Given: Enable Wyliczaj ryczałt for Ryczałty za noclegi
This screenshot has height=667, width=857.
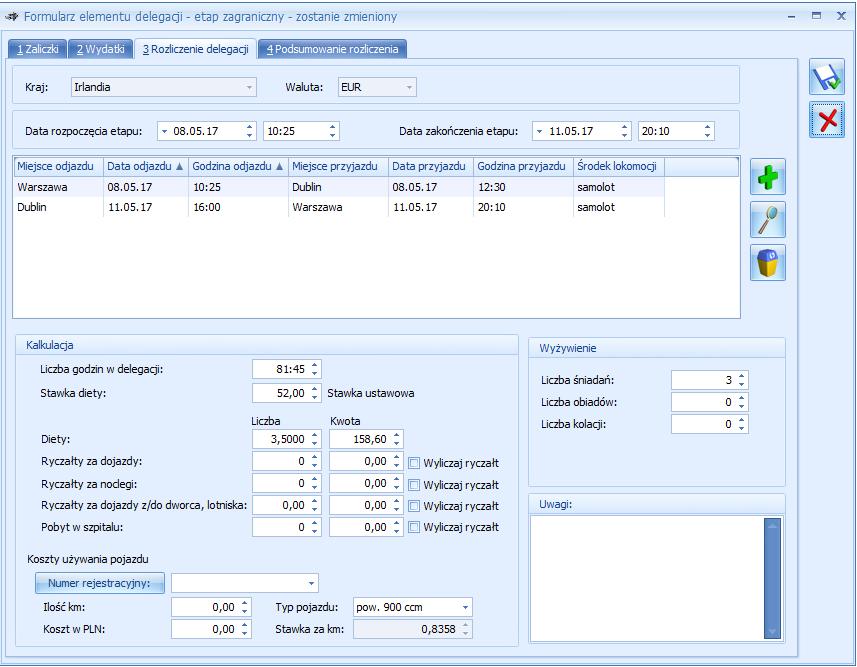Looking at the screenshot, I should [x=414, y=485].
